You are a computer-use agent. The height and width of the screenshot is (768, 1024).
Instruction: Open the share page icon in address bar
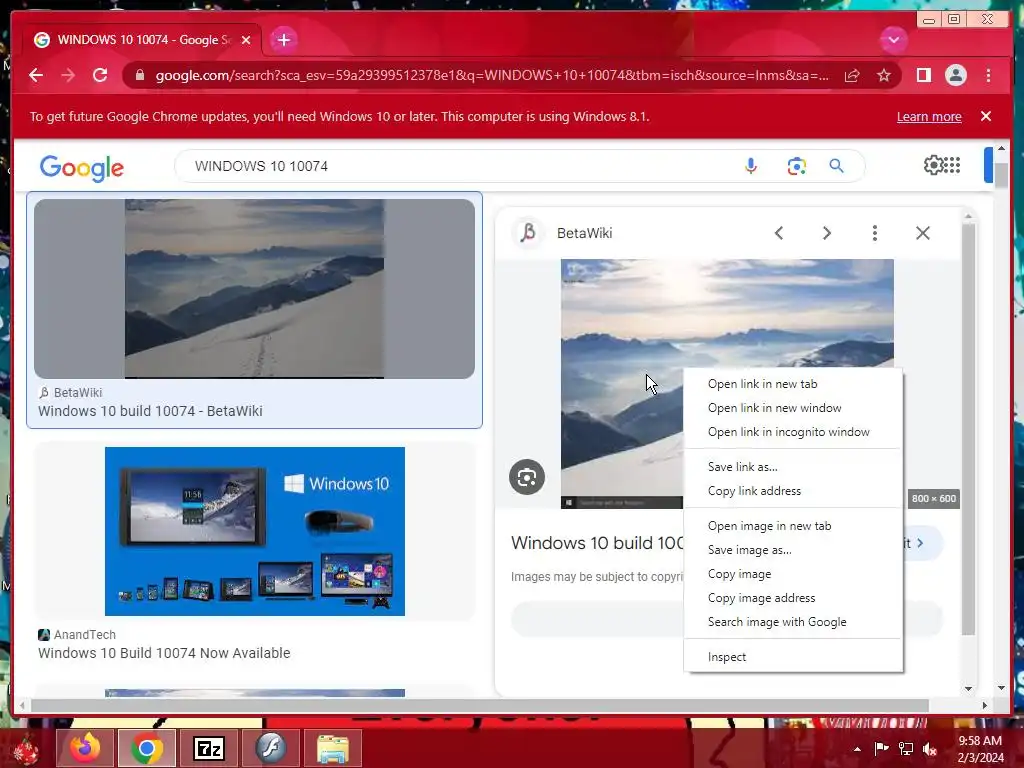[852, 76]
